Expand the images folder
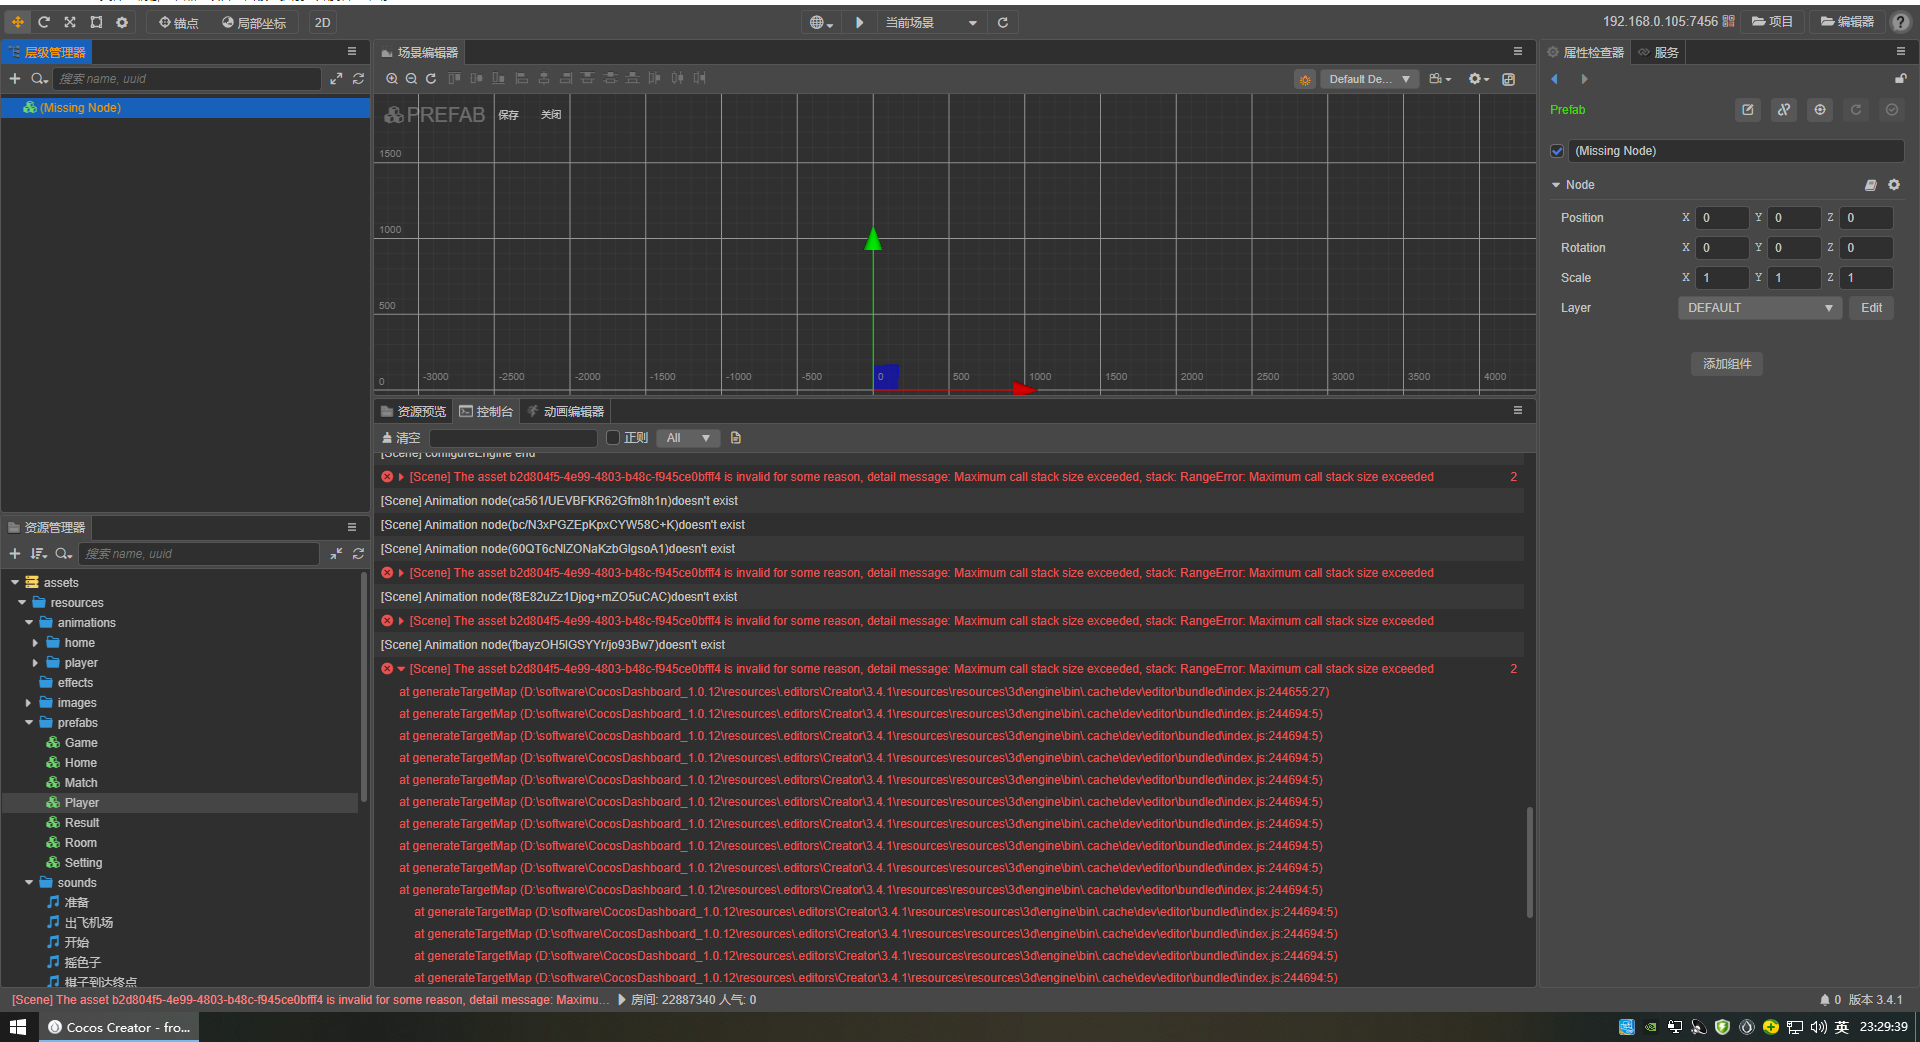Image resolution: width=1920 pixels, height=1042 pixels. [x=28, y=703]
